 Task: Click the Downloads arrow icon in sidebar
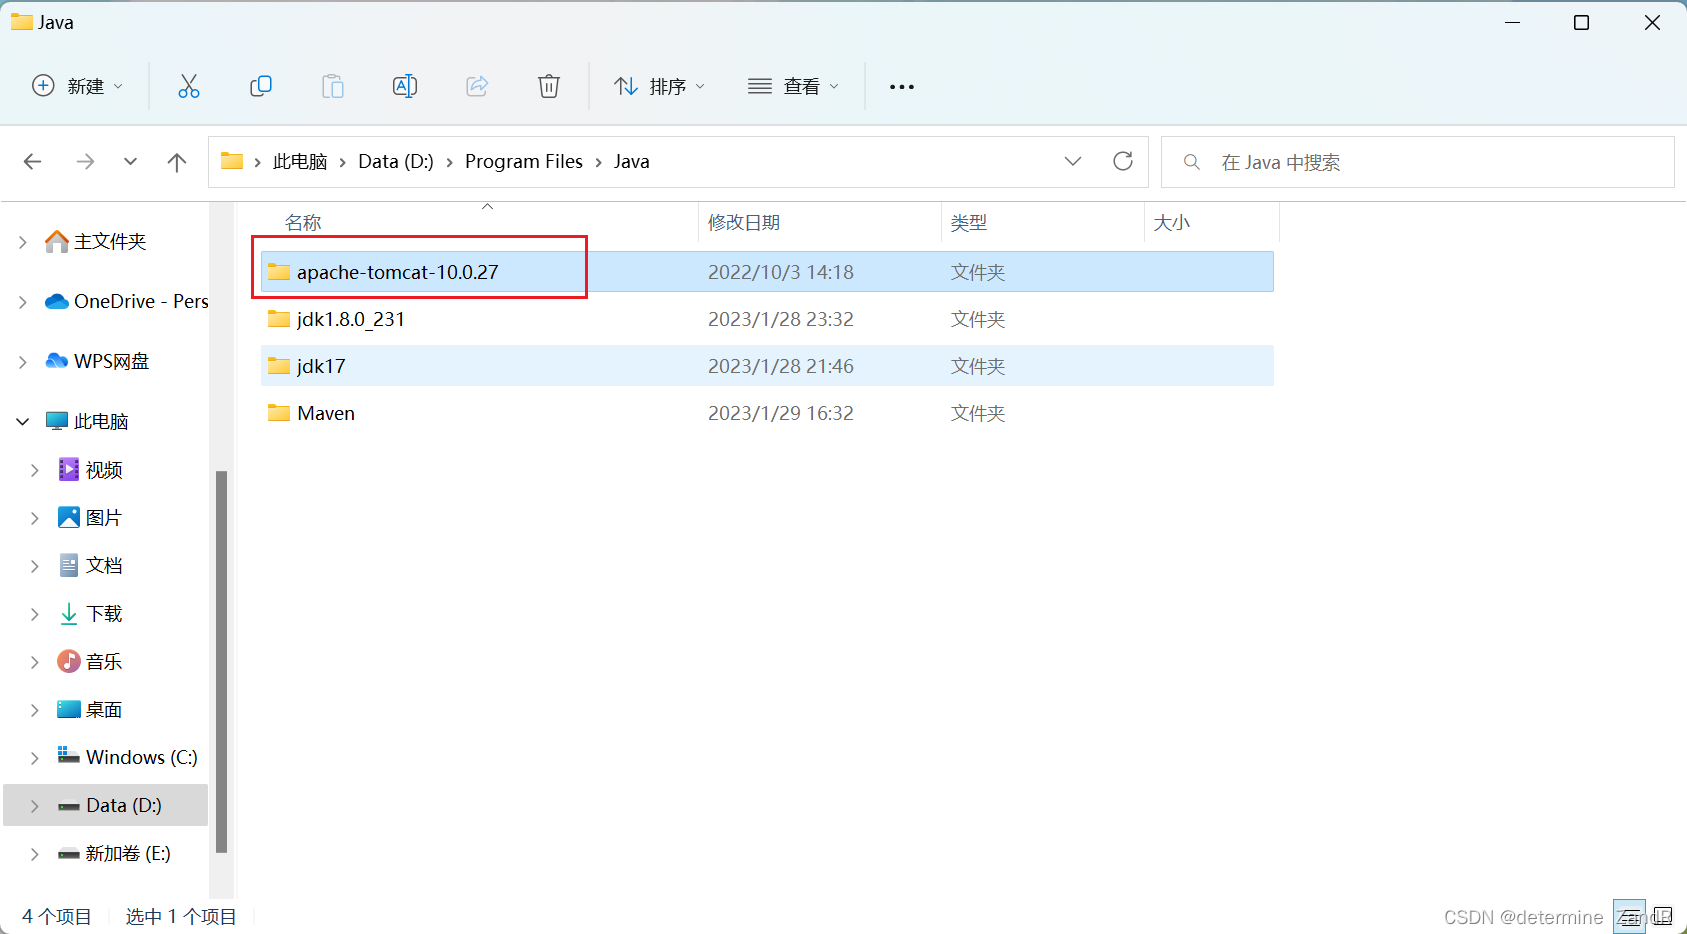(69, 613)
